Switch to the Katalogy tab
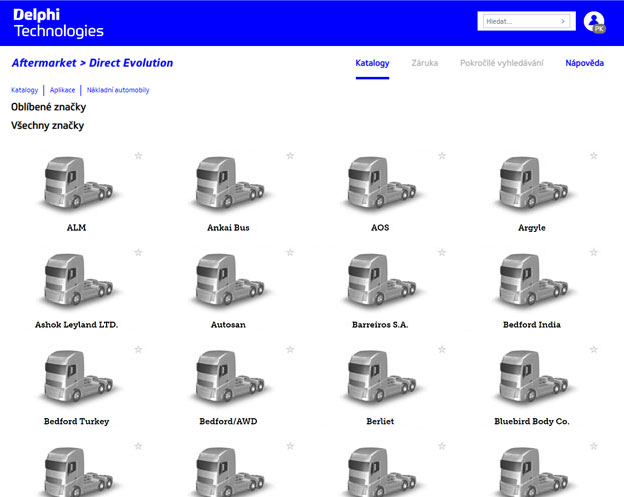 [x=372, y=63]
